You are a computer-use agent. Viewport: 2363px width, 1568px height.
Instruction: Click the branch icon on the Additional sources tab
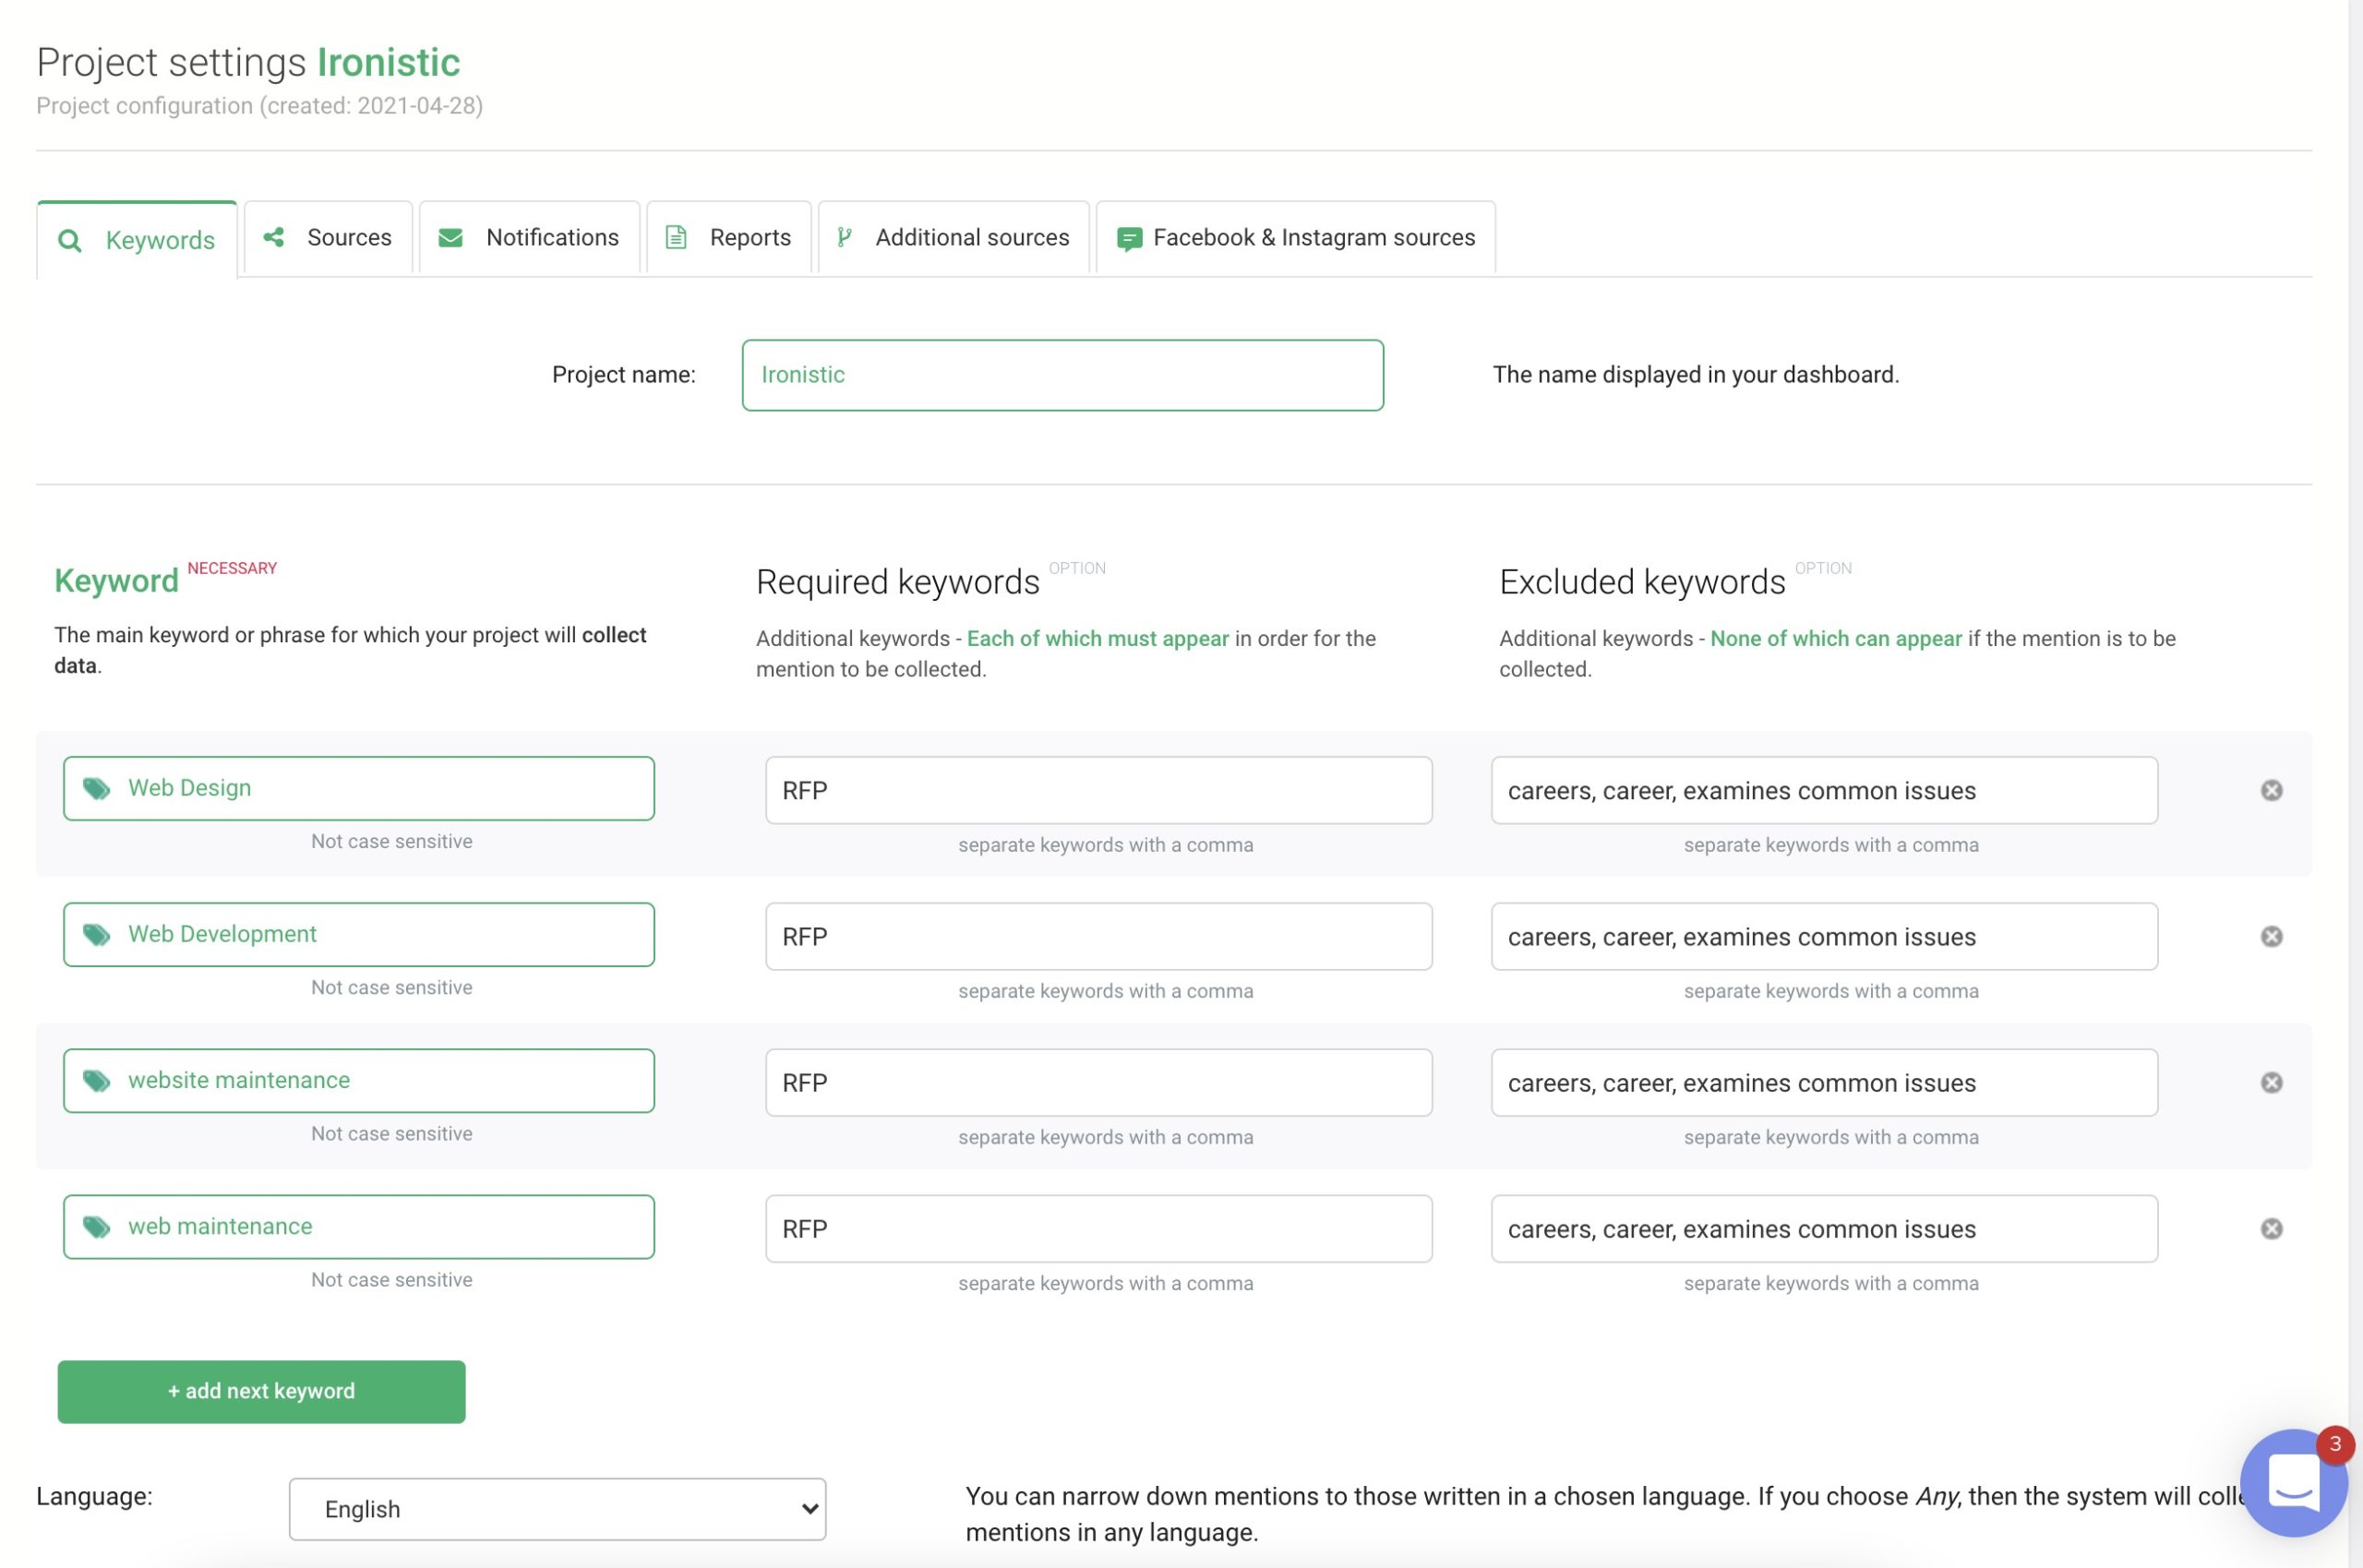tap(844, 237)
